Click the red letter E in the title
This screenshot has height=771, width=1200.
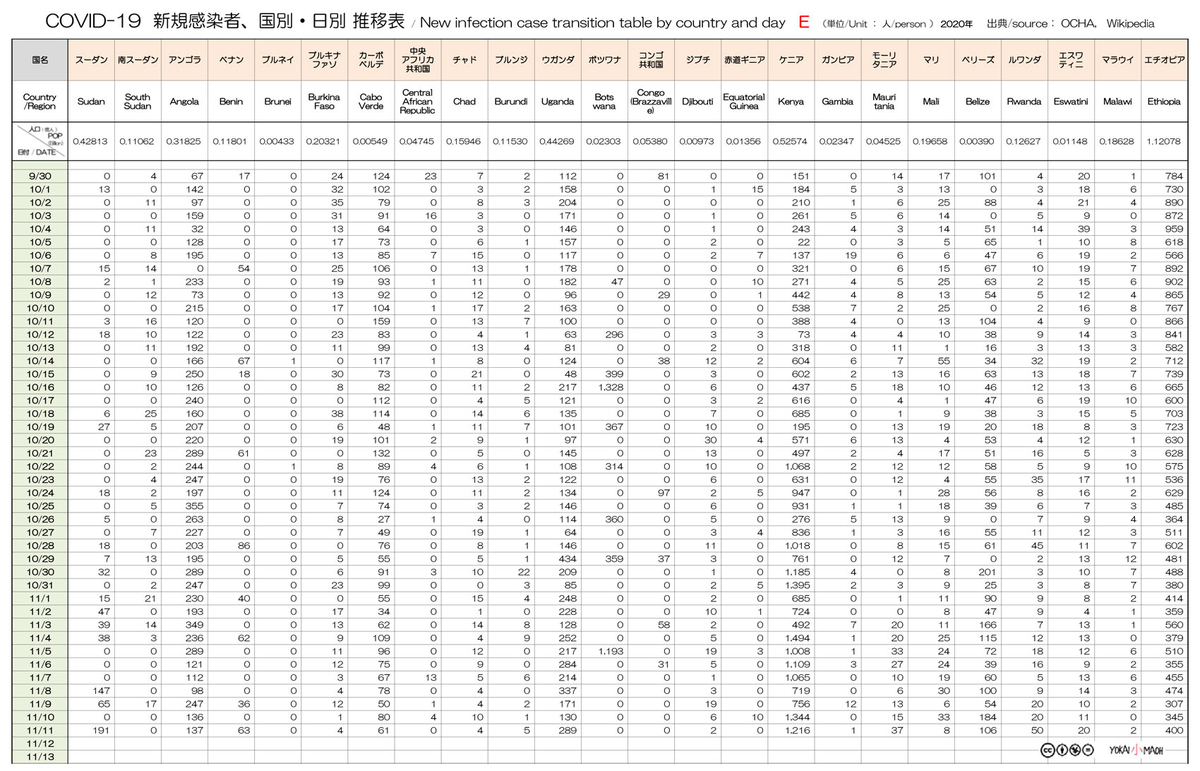point(804,21)
